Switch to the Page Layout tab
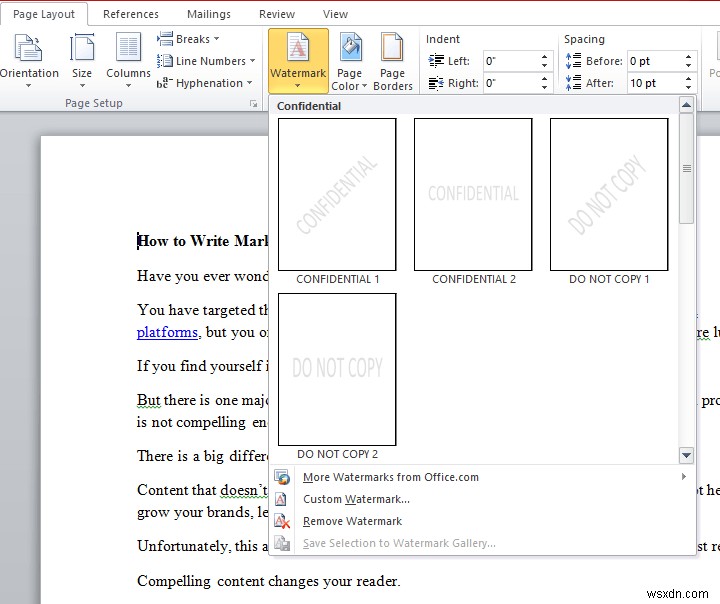This screenshot has width=720, height=604. (44, 14)
